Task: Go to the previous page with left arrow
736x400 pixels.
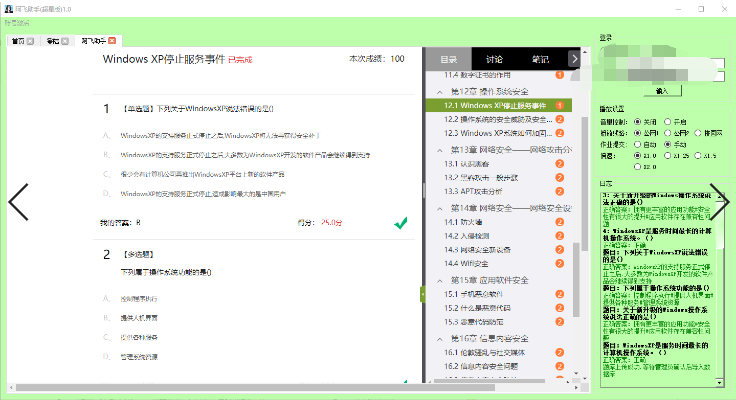Action: [19, 202]
